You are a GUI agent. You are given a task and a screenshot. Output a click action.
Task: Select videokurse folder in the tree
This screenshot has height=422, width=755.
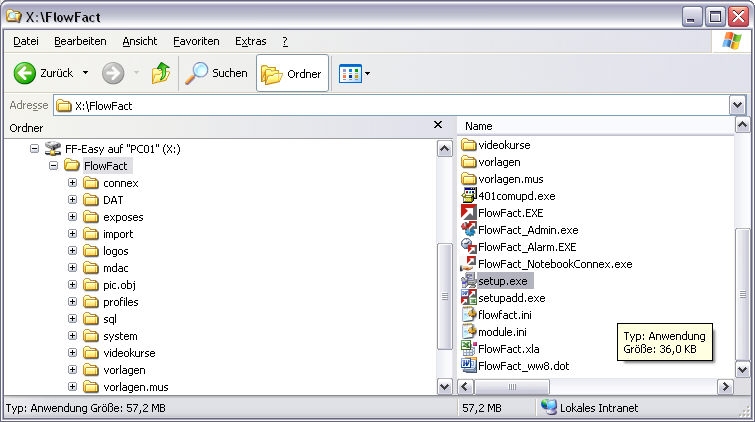coord(130,353)
